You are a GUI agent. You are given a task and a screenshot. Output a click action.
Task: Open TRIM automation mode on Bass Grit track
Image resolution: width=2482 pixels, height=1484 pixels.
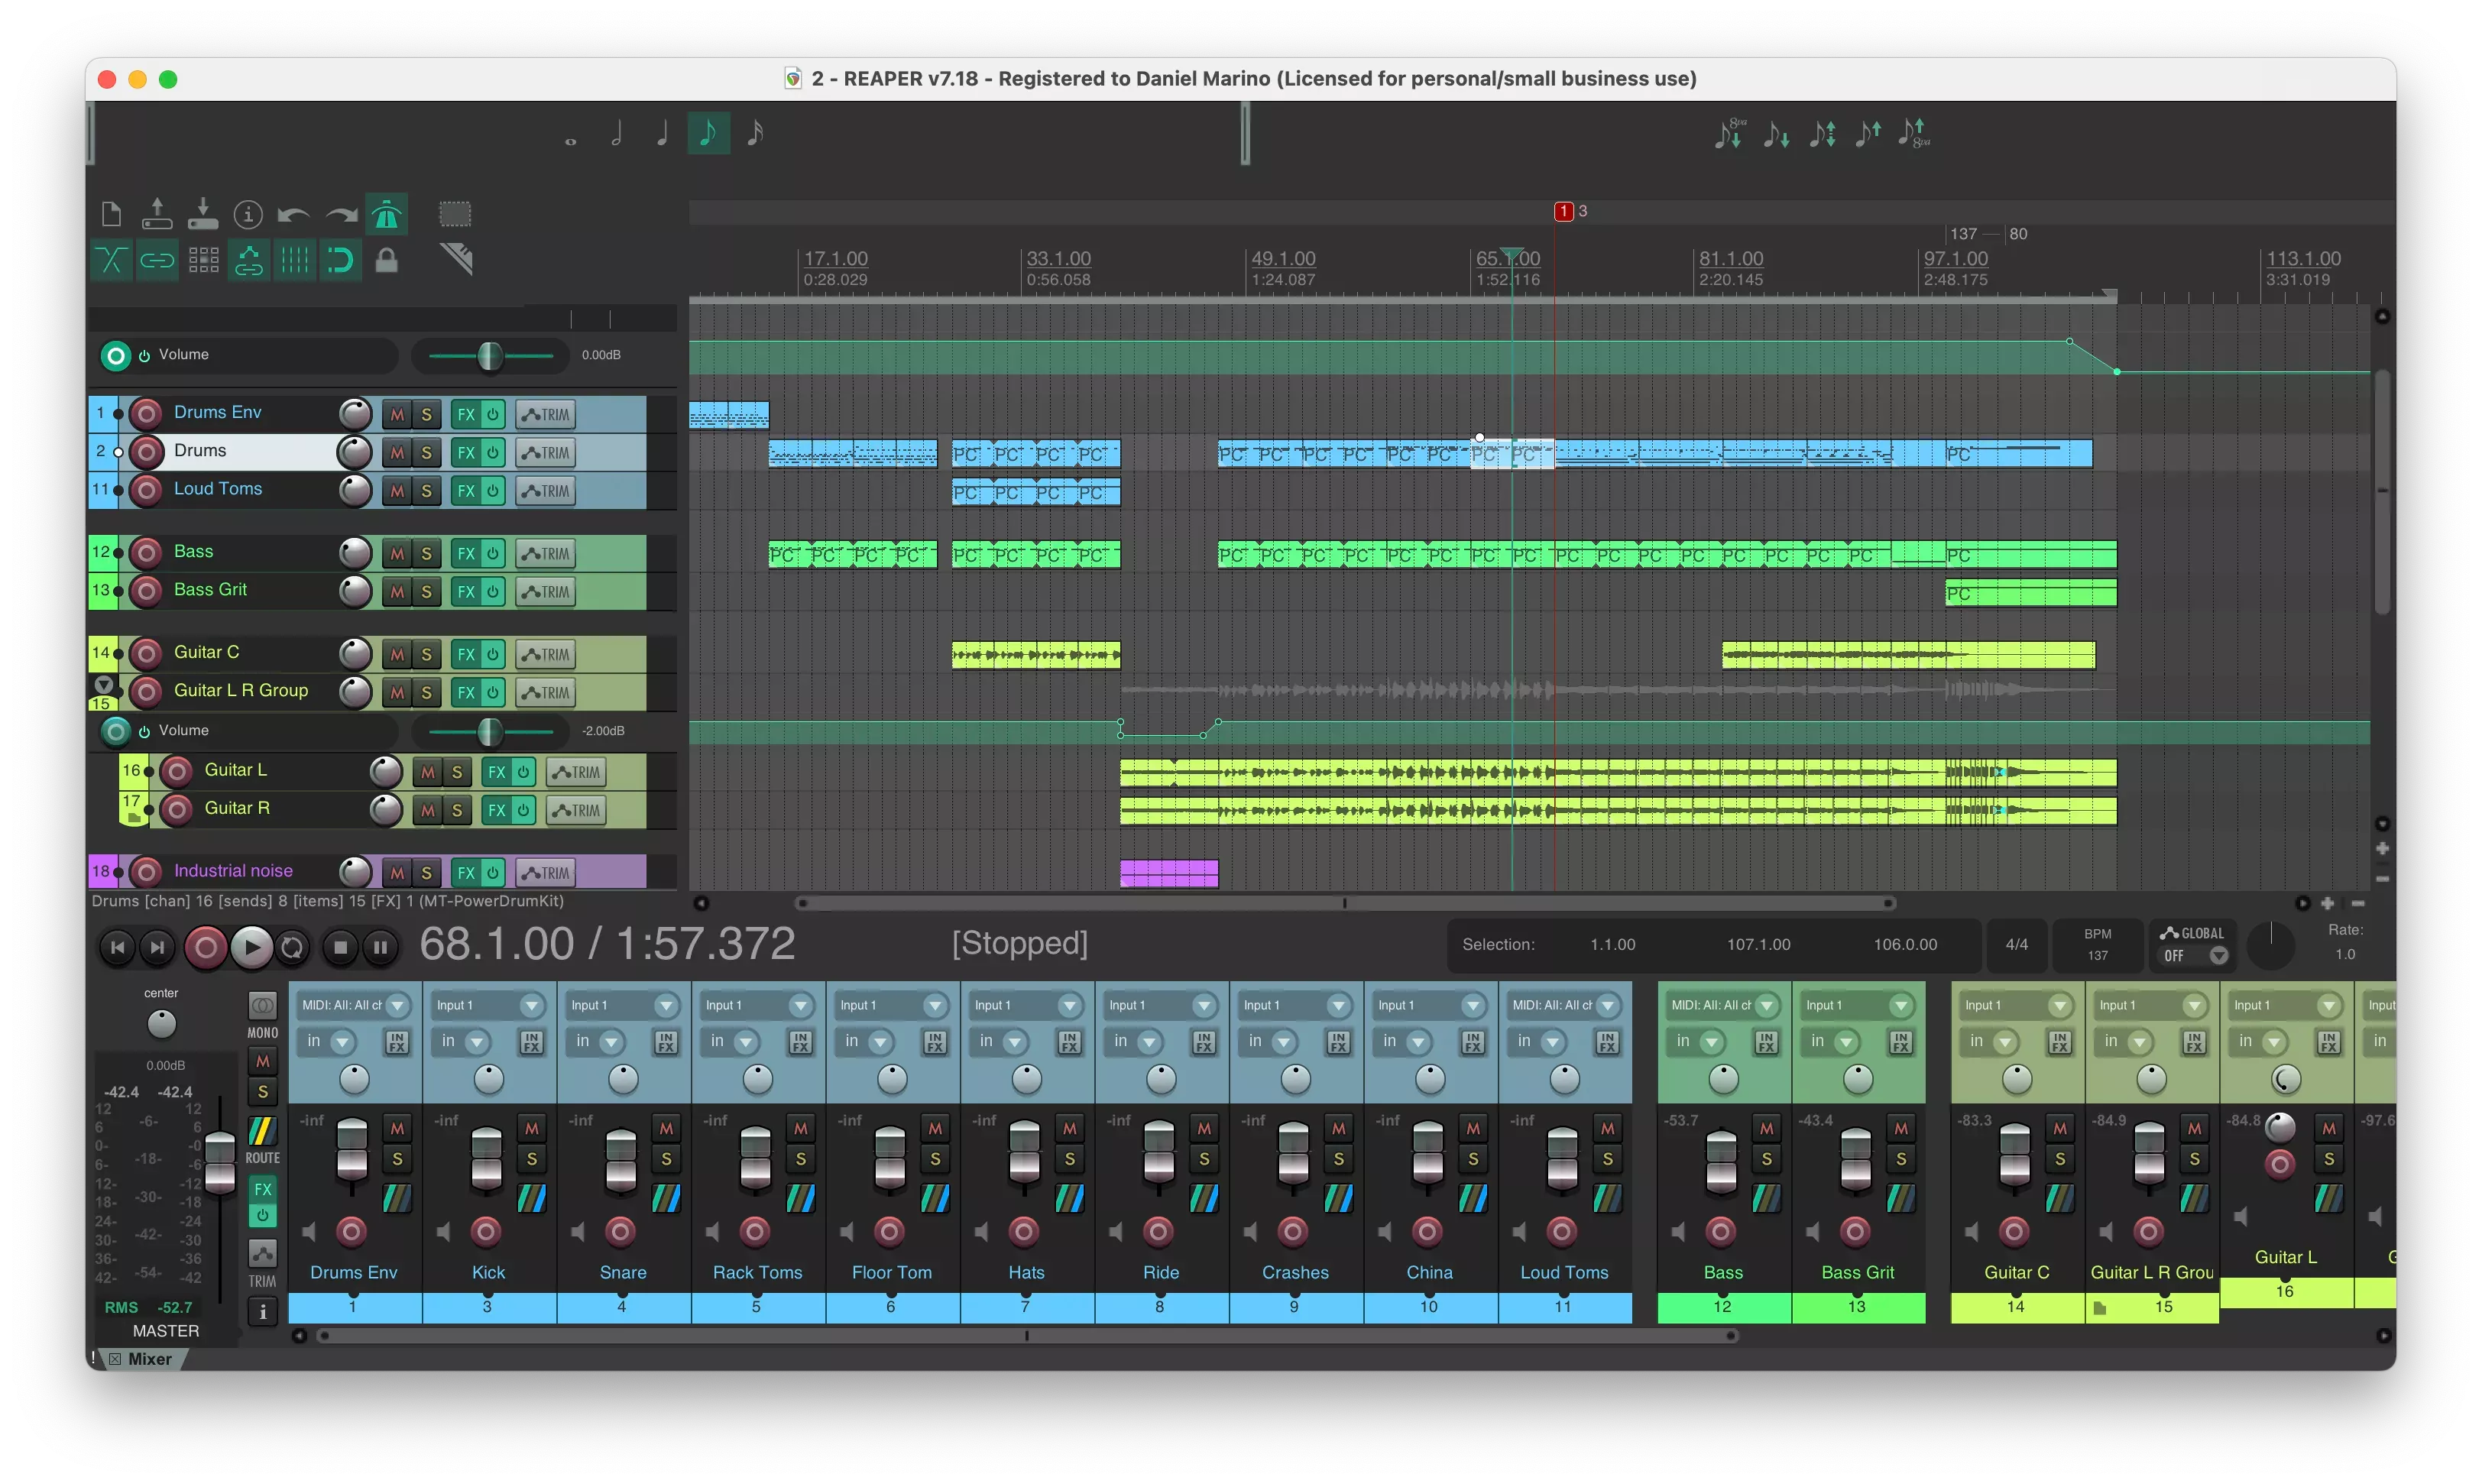[x=546, y=592]
